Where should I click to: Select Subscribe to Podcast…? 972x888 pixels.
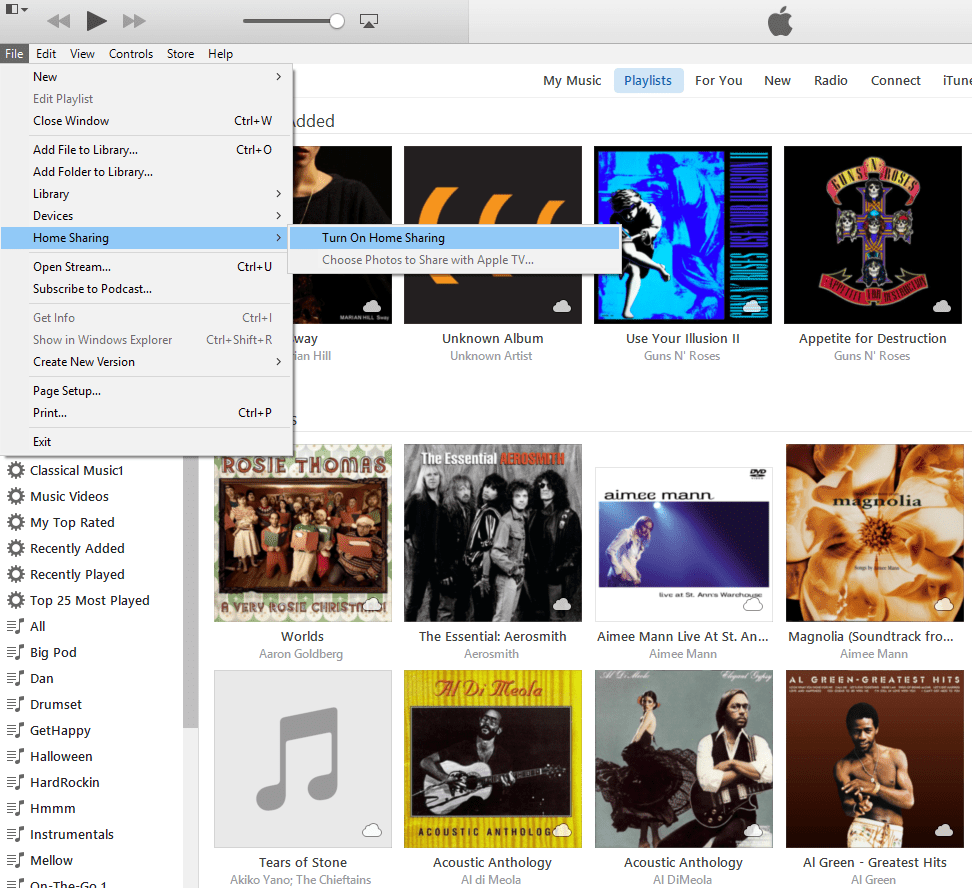pyautogui.click(x=146, y=289)
